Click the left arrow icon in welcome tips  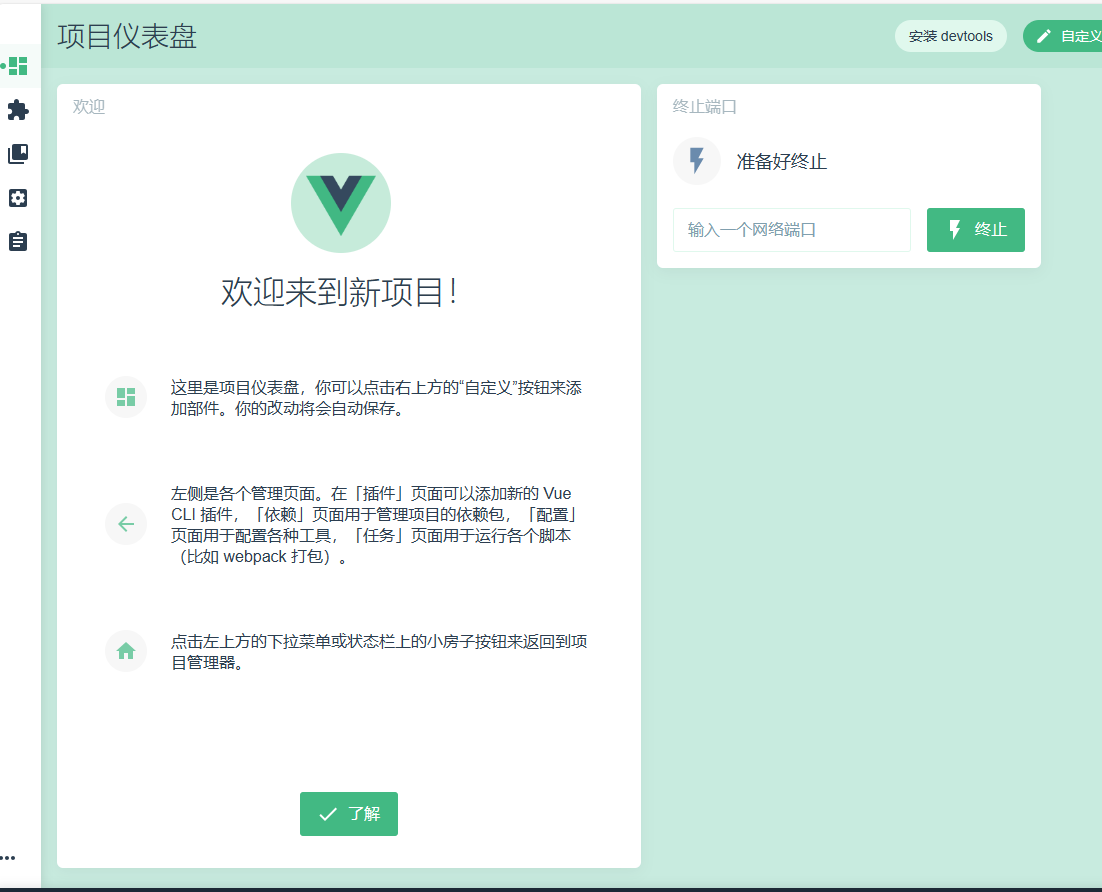[126, 524]
